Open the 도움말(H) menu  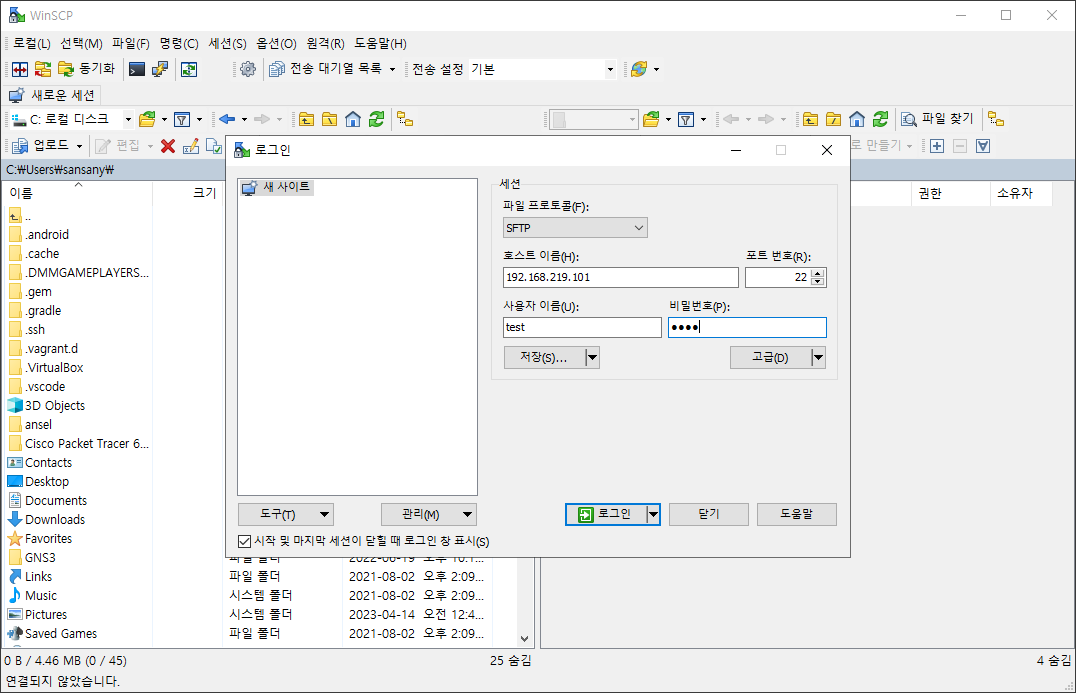[x=380, y=43]
